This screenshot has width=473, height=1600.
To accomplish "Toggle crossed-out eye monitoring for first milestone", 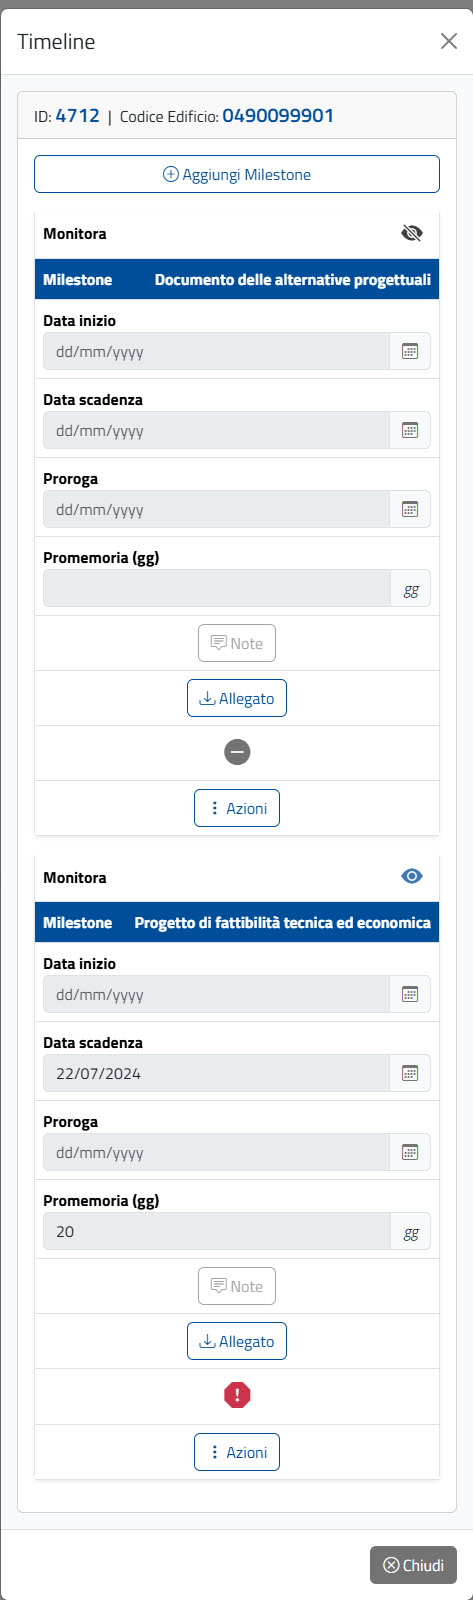I will coord(411,233).
